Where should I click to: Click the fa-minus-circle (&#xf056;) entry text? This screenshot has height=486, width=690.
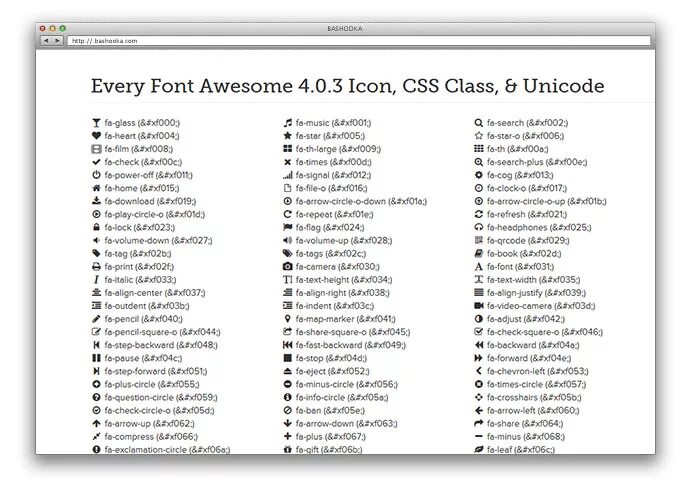(346, 384)
